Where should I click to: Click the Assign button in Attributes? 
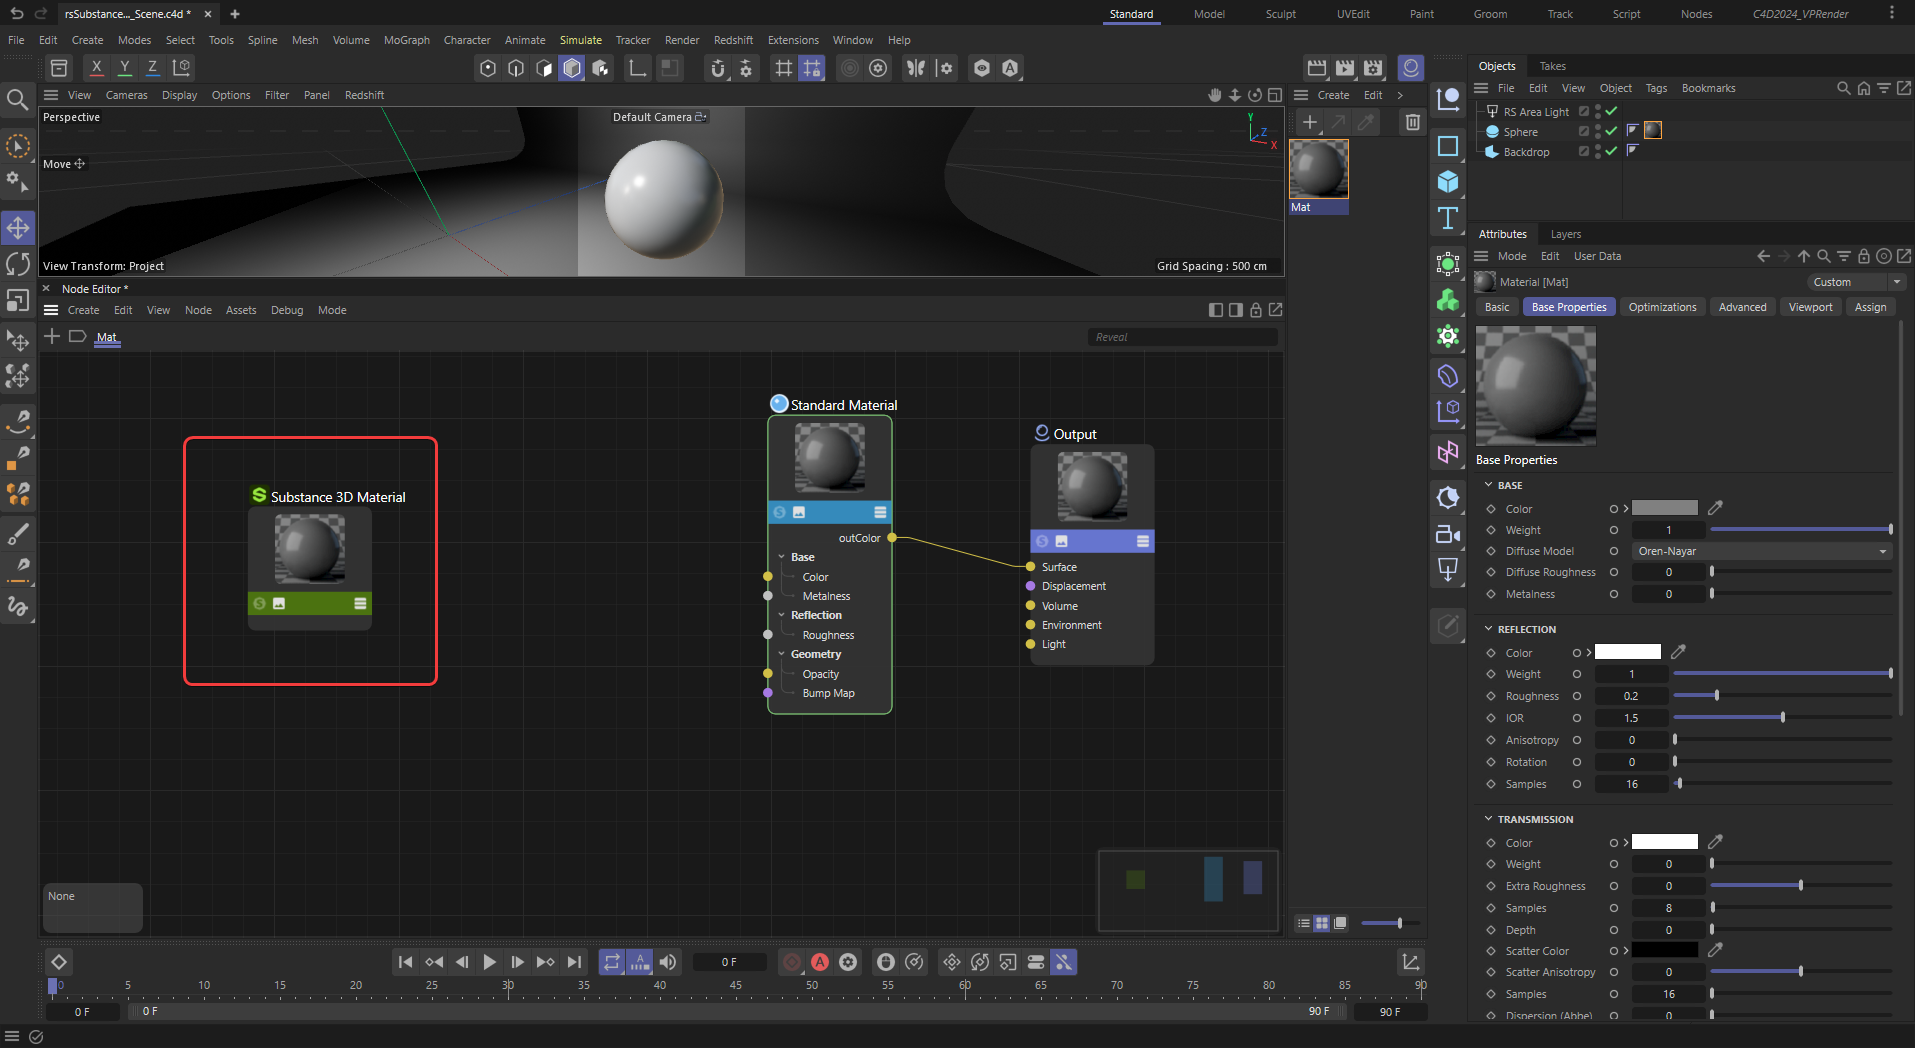pos(1870,307)
